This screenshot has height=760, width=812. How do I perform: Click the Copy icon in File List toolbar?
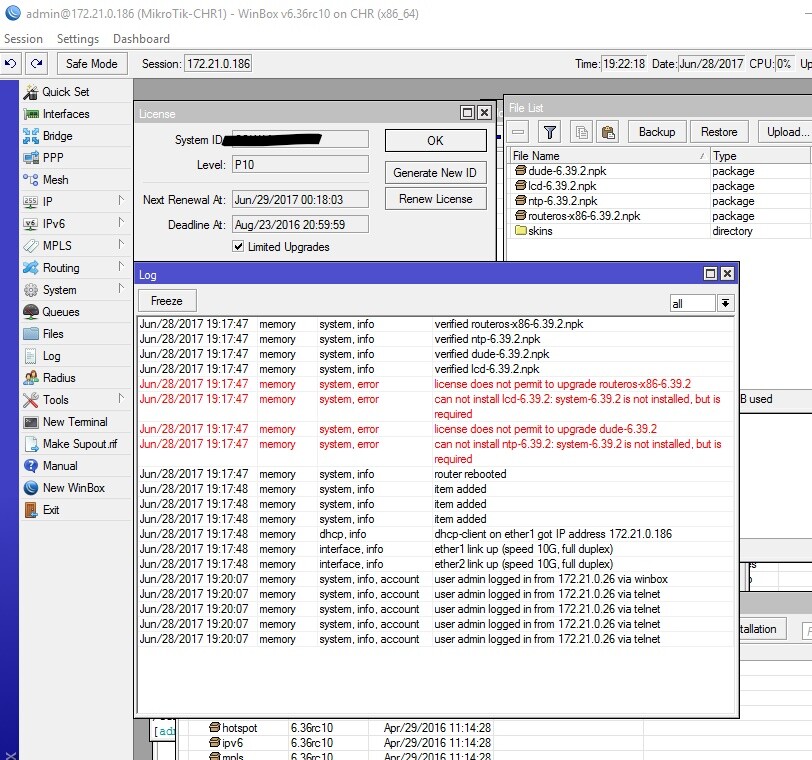tap(580, 131)
